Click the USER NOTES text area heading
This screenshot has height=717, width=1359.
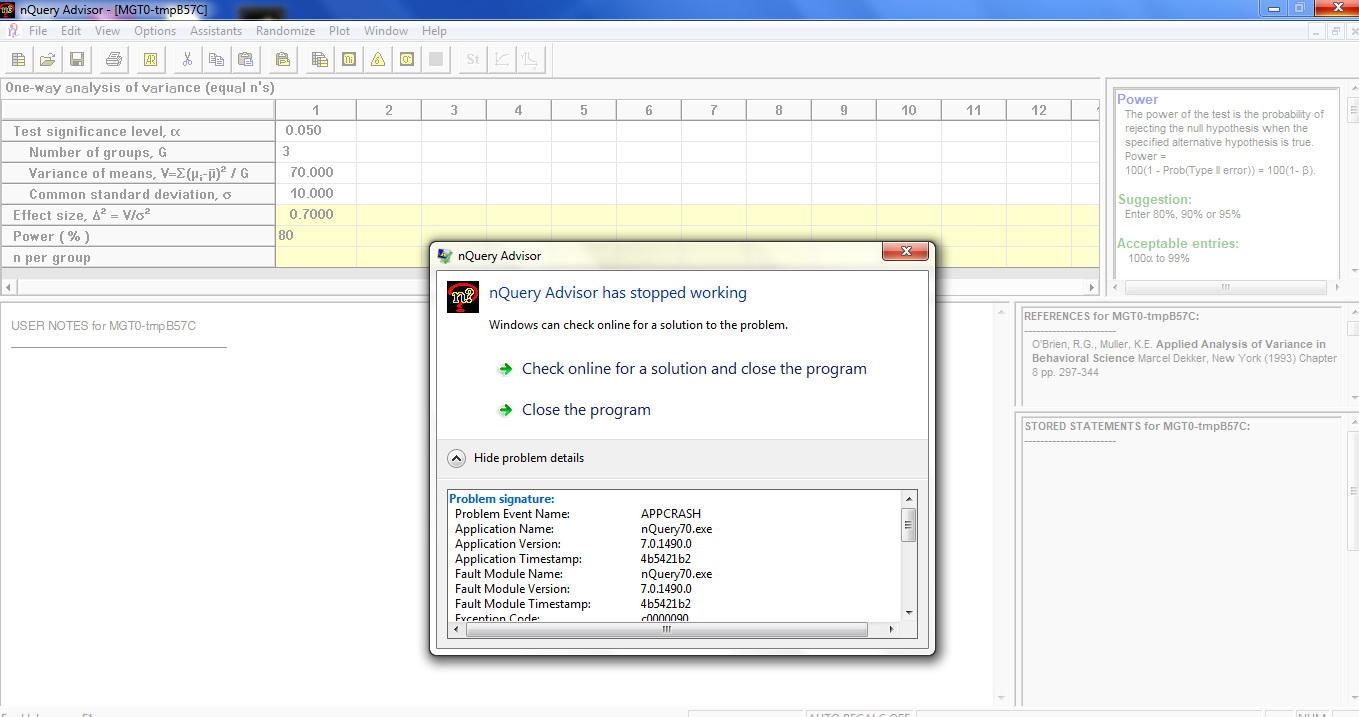pos(103,326)
